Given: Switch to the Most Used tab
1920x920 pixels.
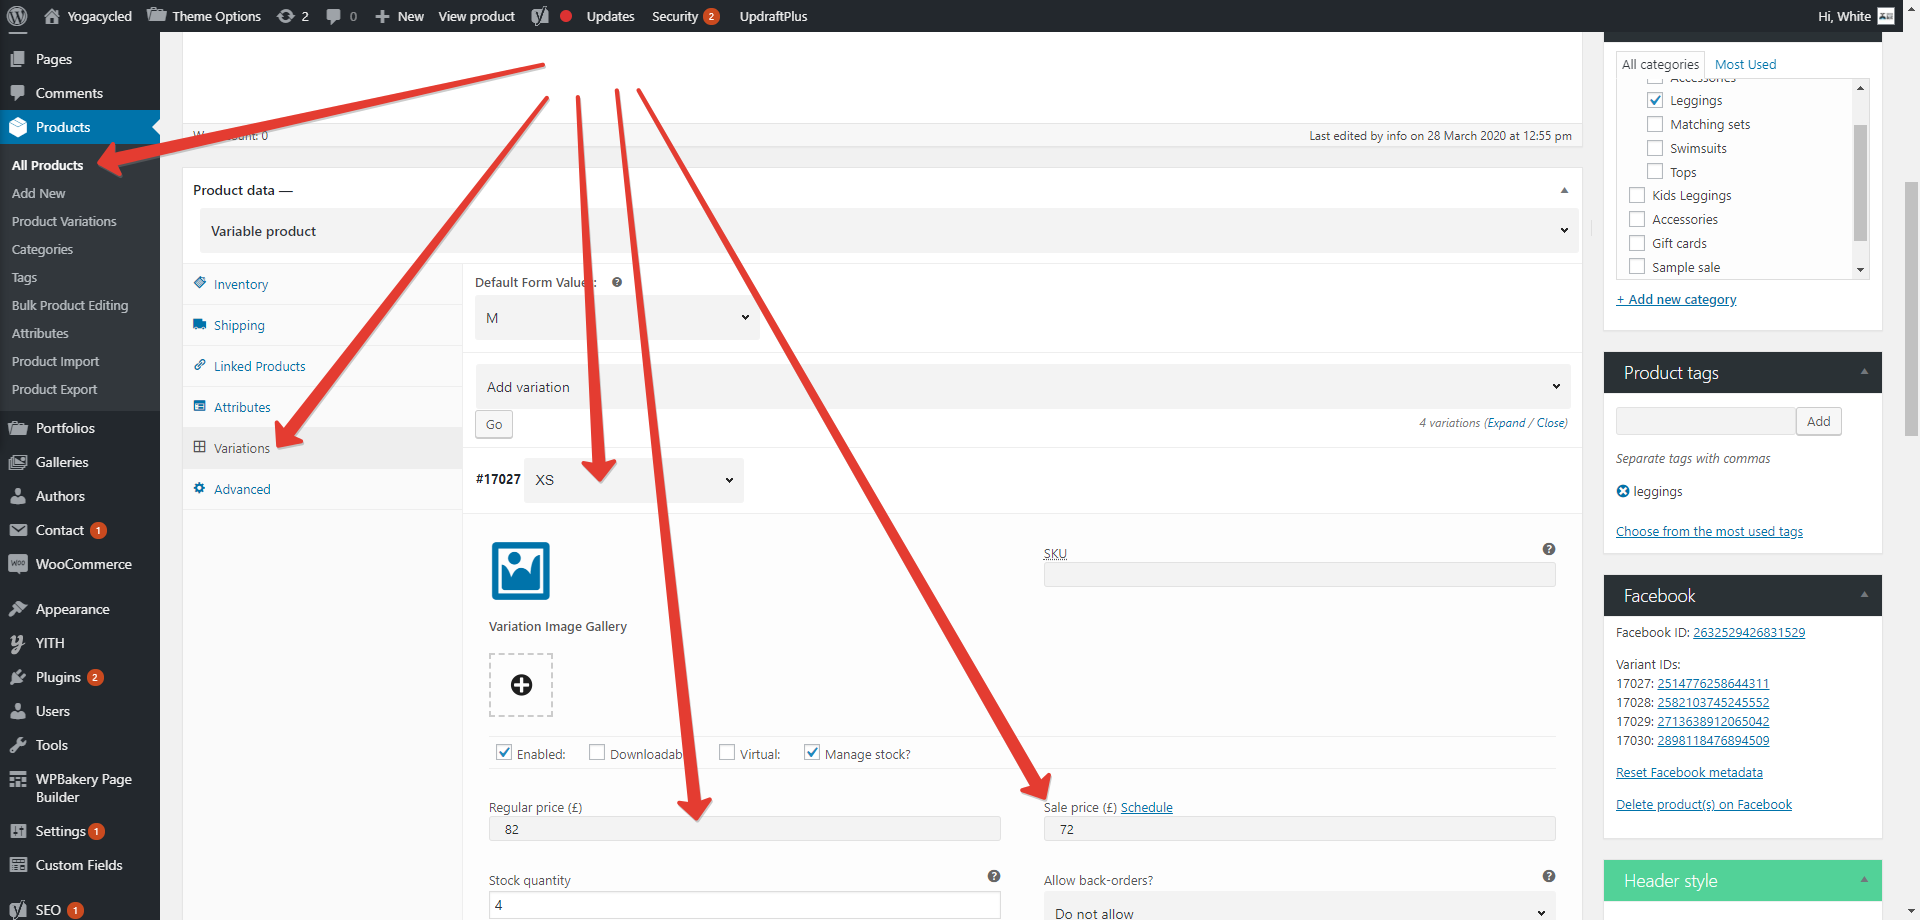Looking at the screenshot, I should [1745, 64].
